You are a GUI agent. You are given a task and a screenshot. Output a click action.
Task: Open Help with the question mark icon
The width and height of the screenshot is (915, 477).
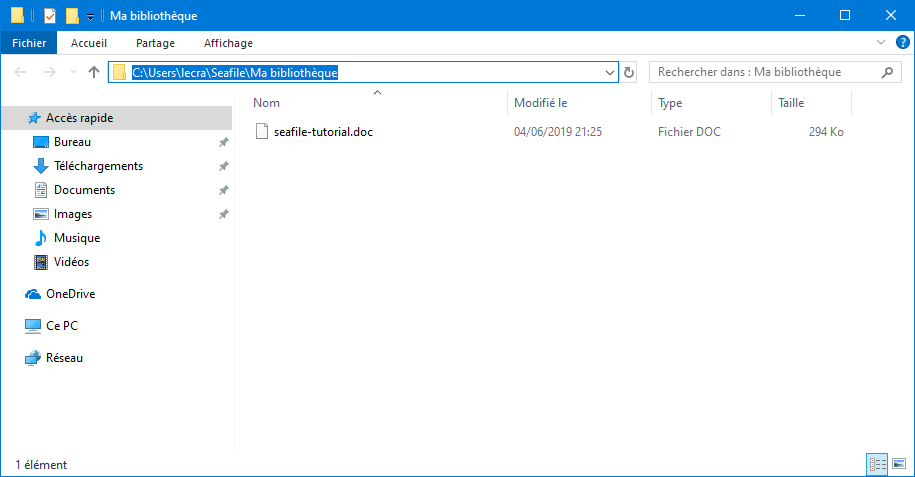click(902, 42)
